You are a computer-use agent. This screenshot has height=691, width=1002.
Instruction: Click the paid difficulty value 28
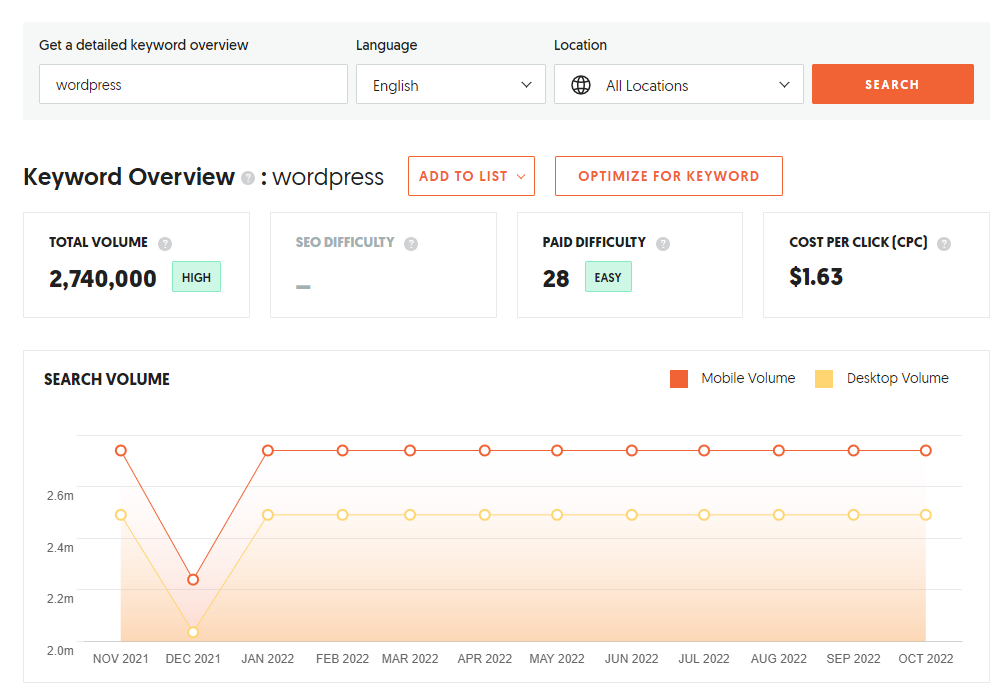click(556, 279)
